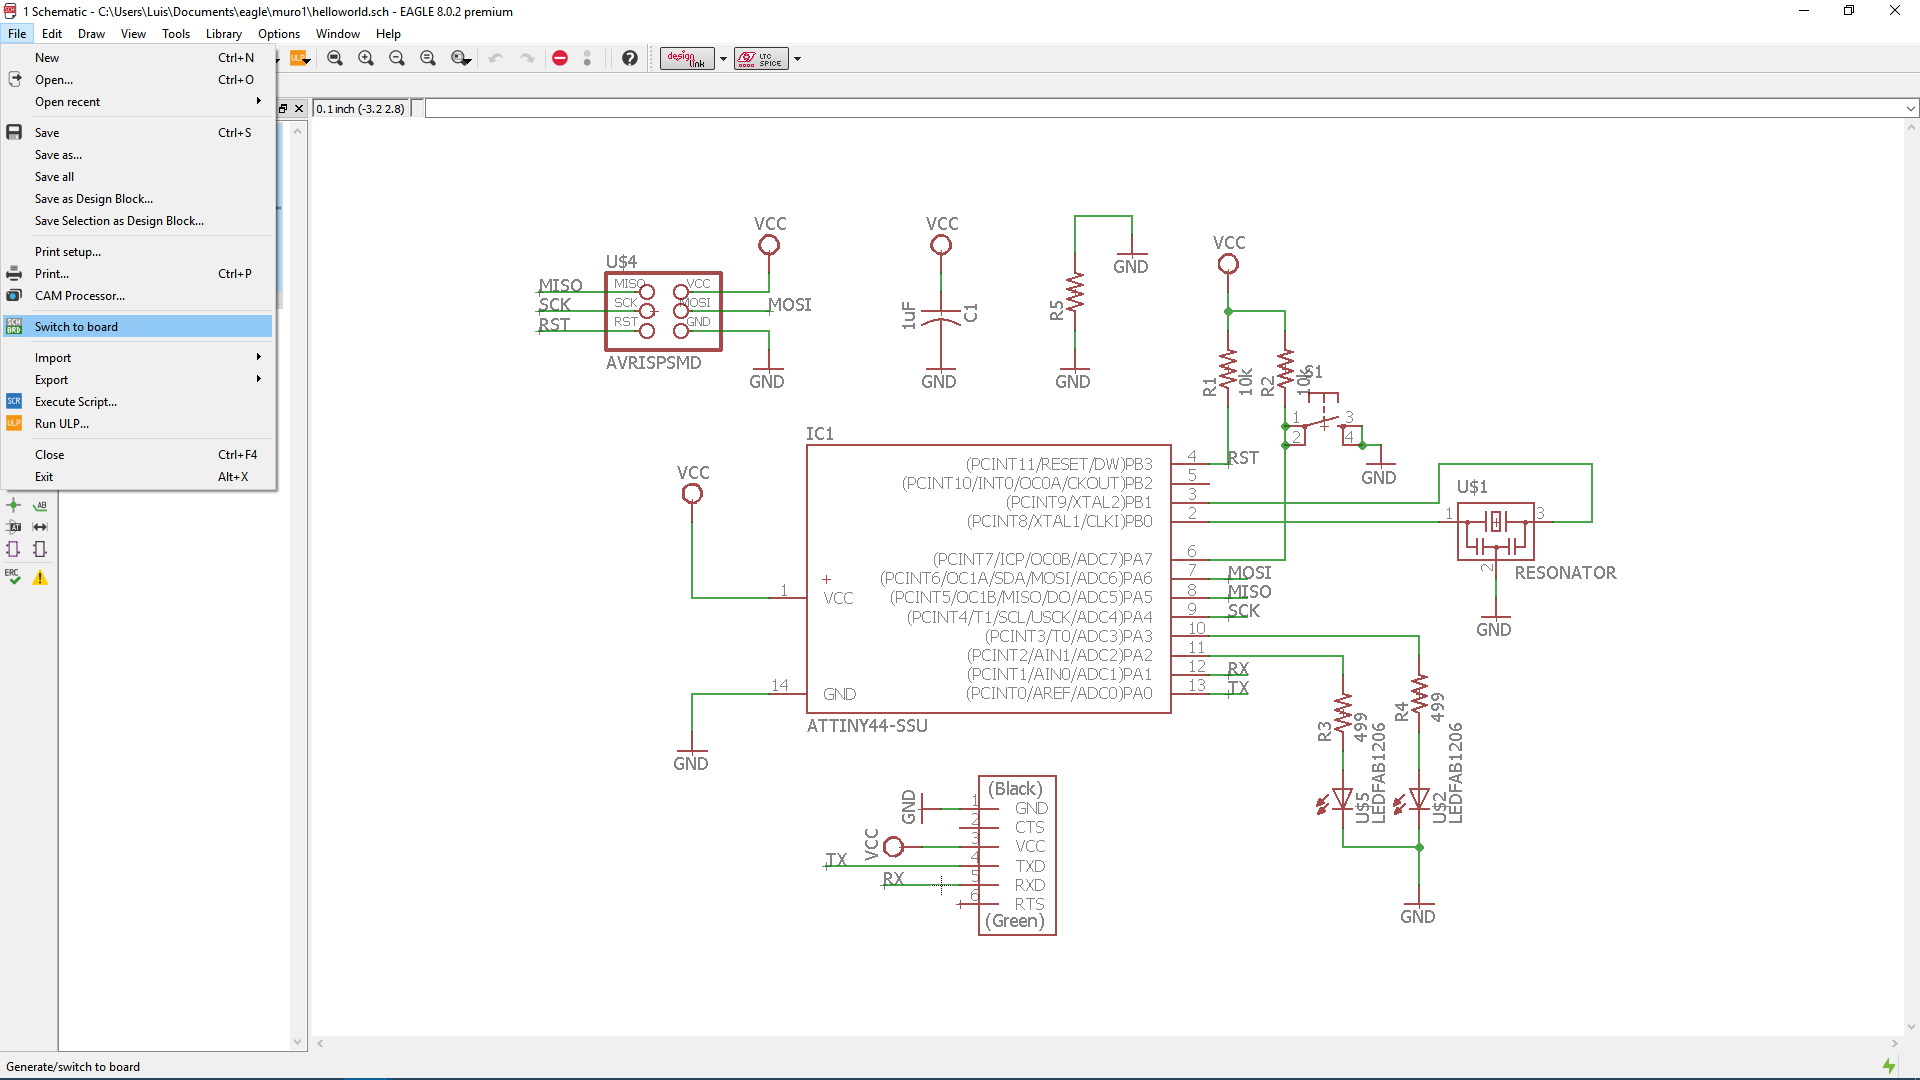This screenshot has height=1080, width=1920.
Task: Open CAM Processor... entry
Action: coord(138,295)
